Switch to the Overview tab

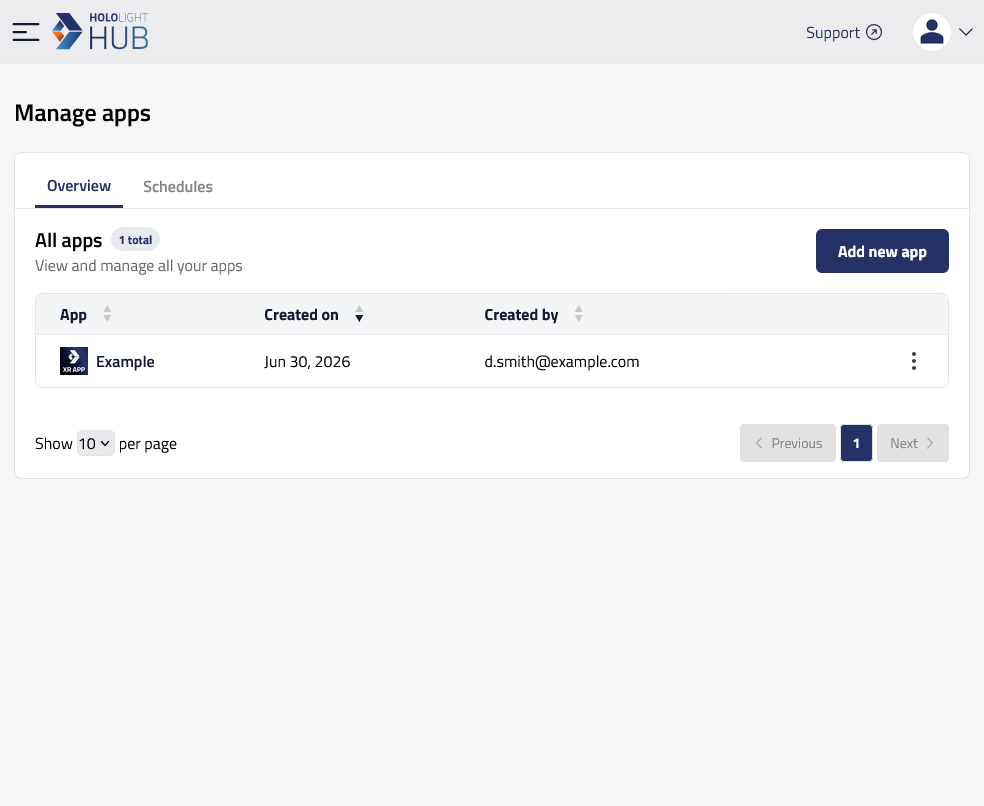(x=79, y=186)
